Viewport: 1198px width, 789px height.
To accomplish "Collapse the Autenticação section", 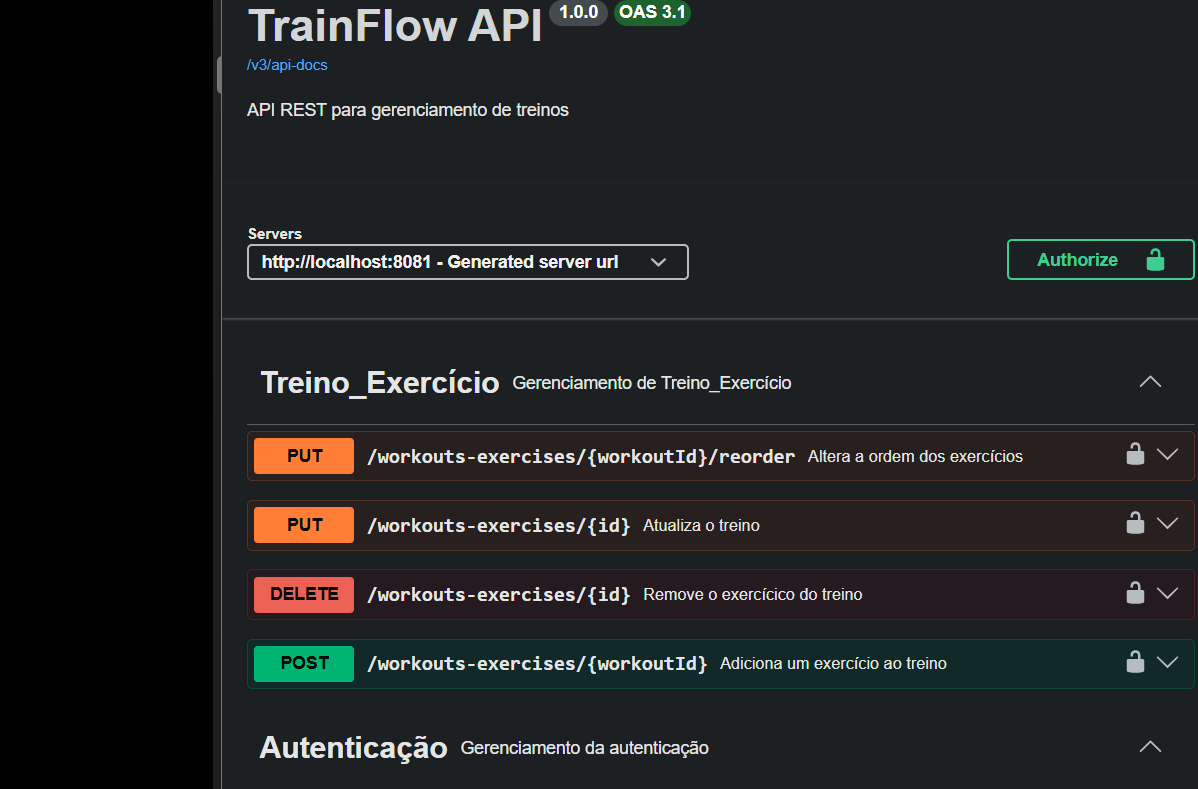I will [1150, 747].
